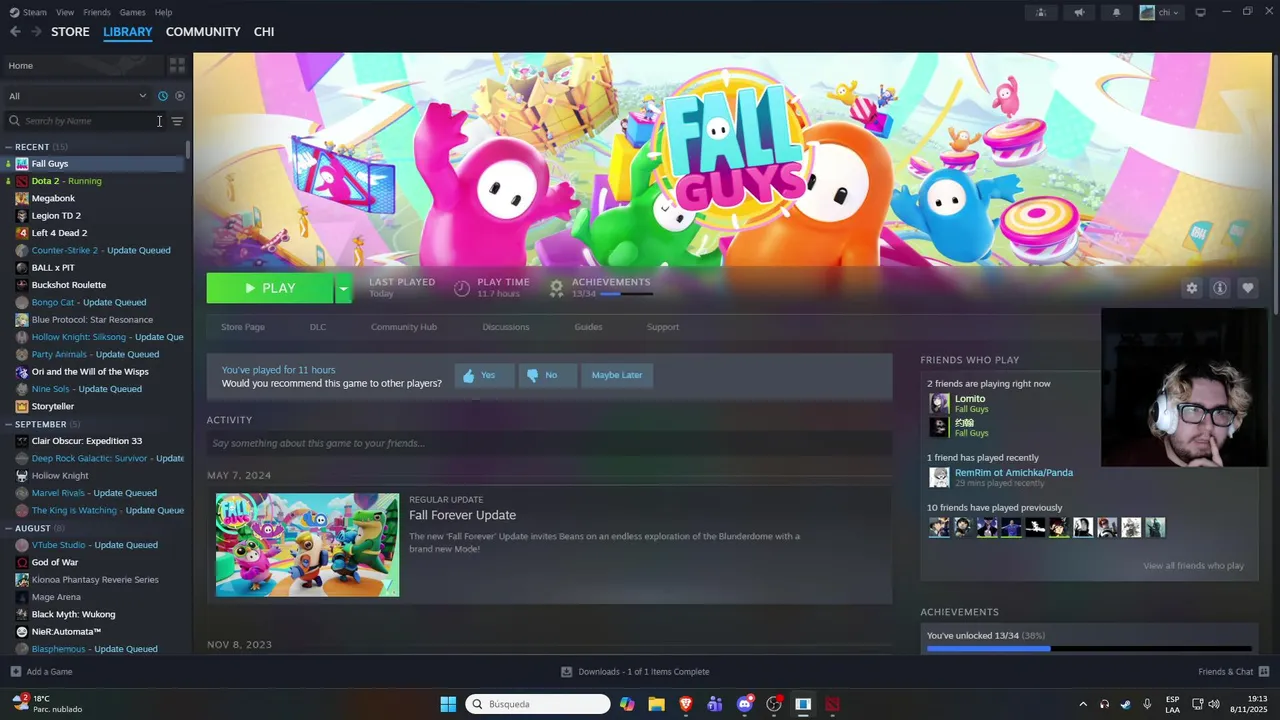
Task: Expand the Play button dropdown arrow
Action: coord(343,288)
